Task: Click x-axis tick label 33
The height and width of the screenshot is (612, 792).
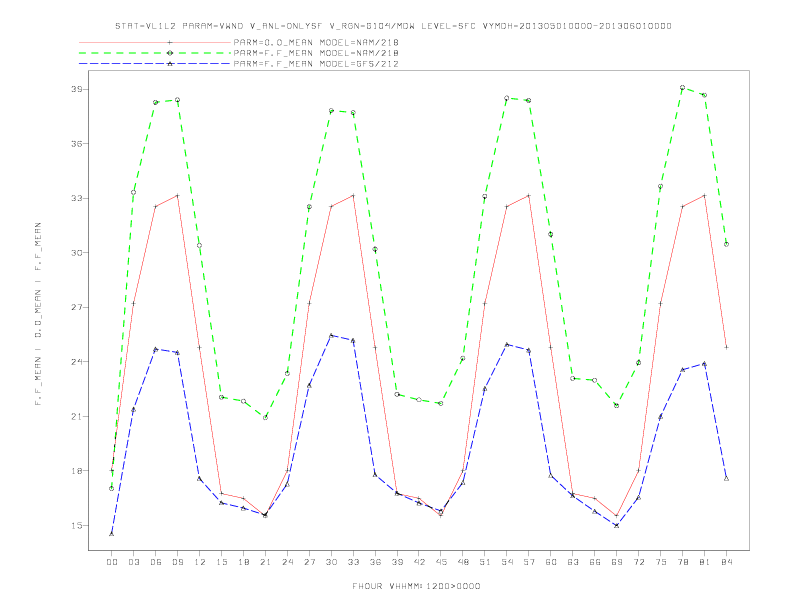Action: coord(353,562)
